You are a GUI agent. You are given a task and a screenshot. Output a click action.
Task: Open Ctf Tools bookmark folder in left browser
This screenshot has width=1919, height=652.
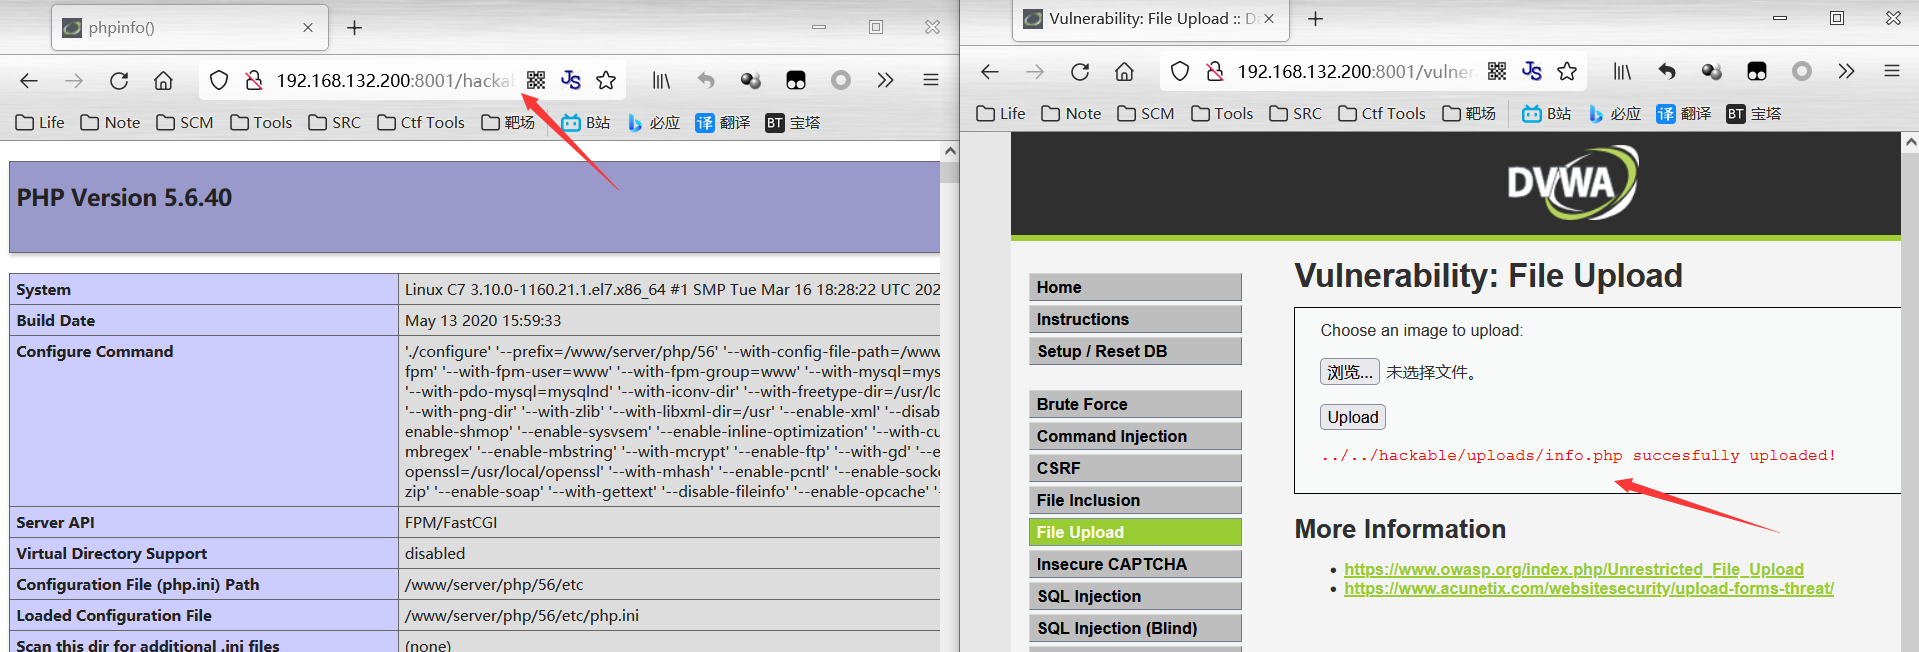[421, 122]
